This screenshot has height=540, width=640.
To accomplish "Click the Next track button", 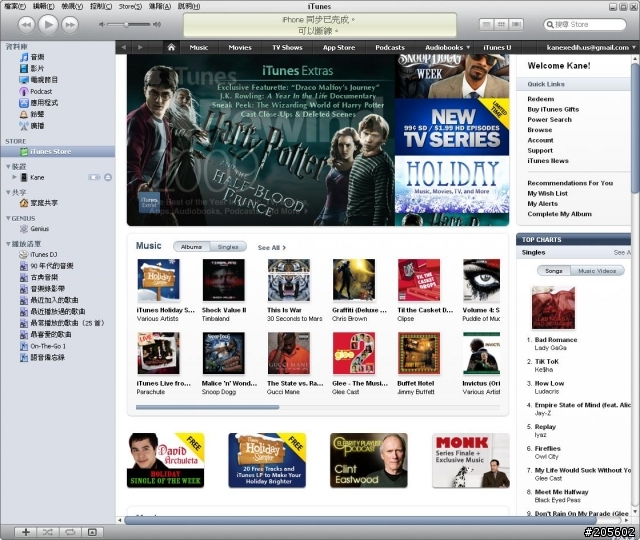I will pos(70,24).
